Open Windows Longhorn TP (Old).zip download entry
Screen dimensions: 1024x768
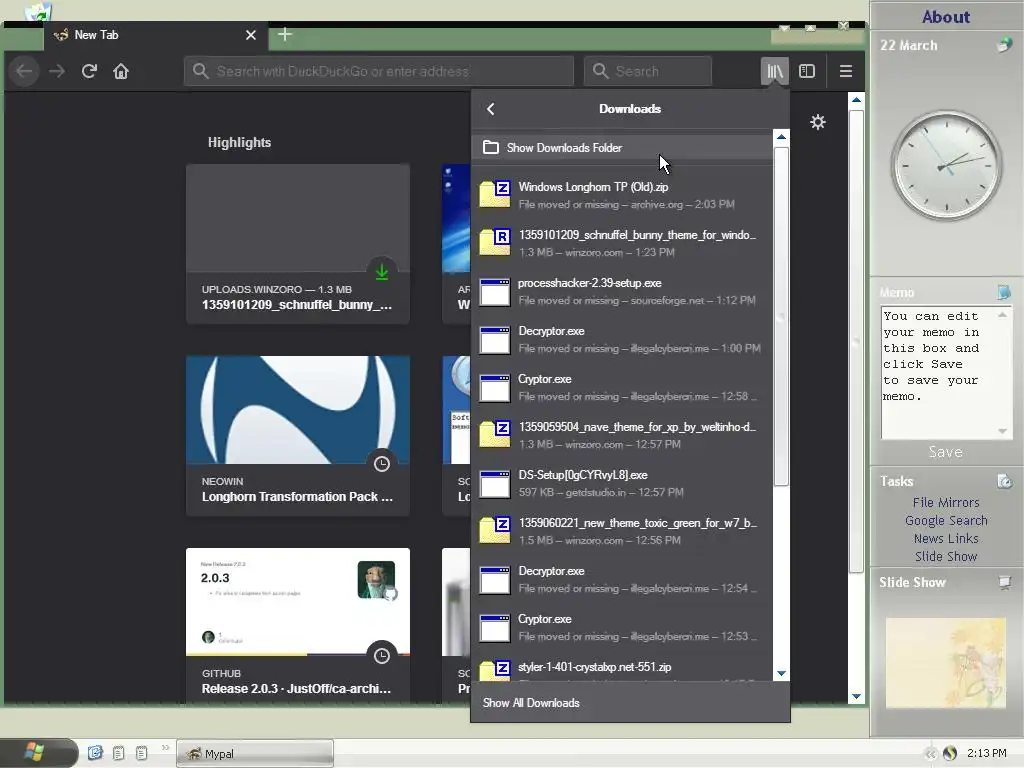[x=622, y=195]
